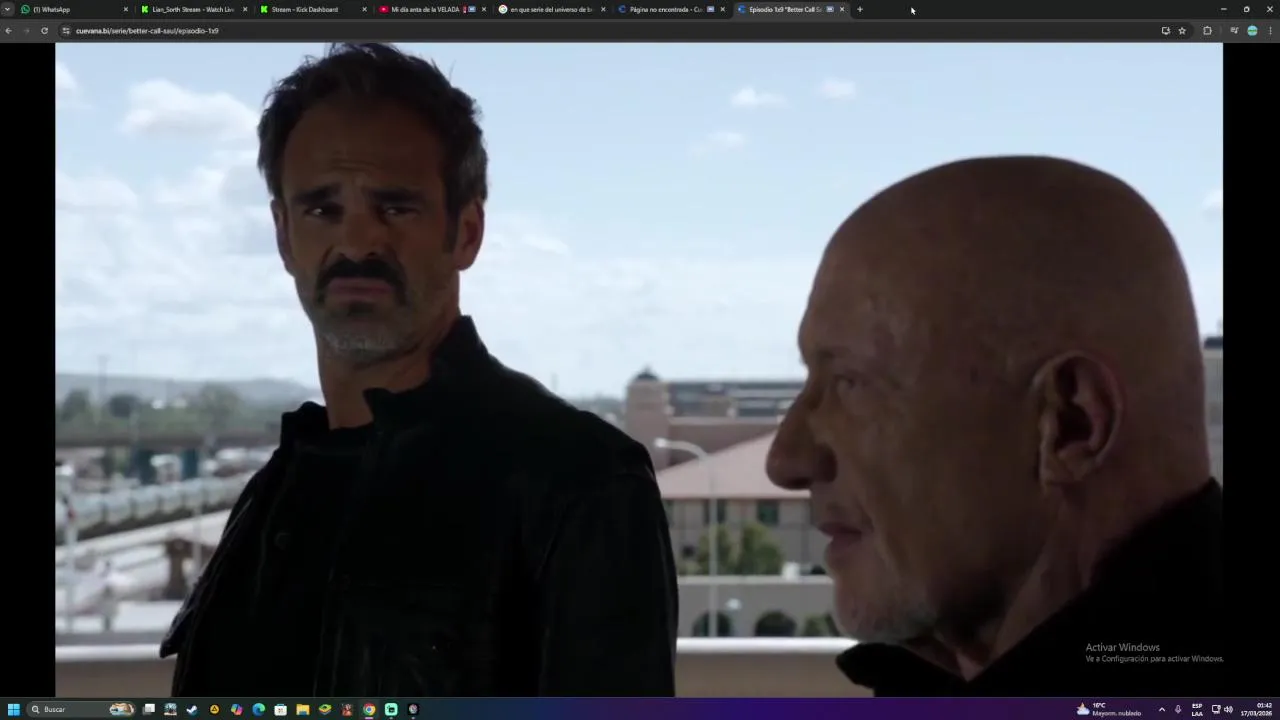Click the Buscar taskbar search box
Viewport: 1280px width, 720px height.
coord(82,709)
